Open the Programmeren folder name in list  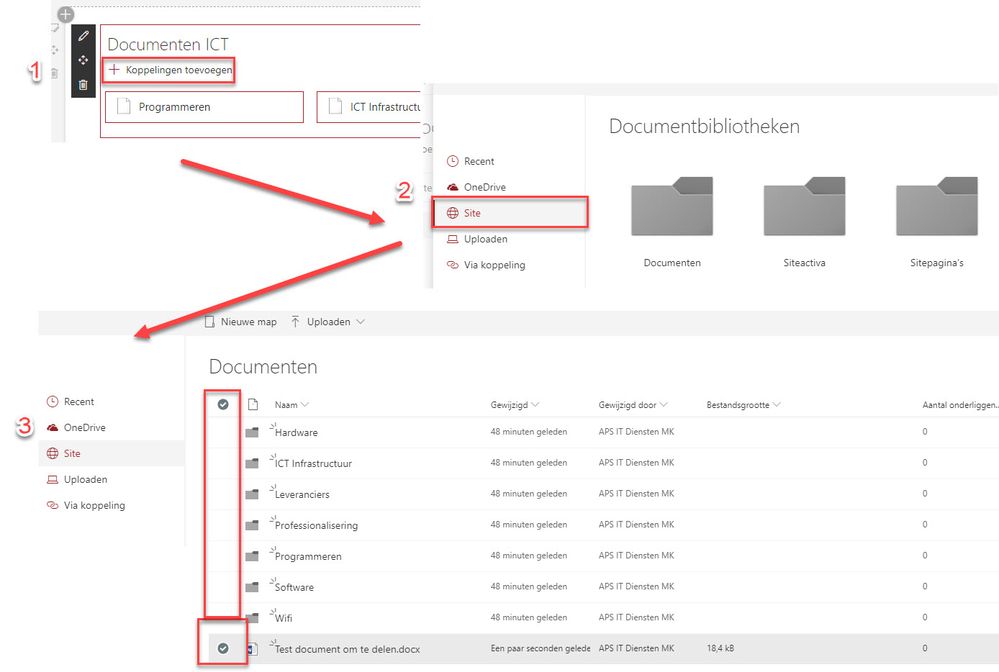coord(308,557)
